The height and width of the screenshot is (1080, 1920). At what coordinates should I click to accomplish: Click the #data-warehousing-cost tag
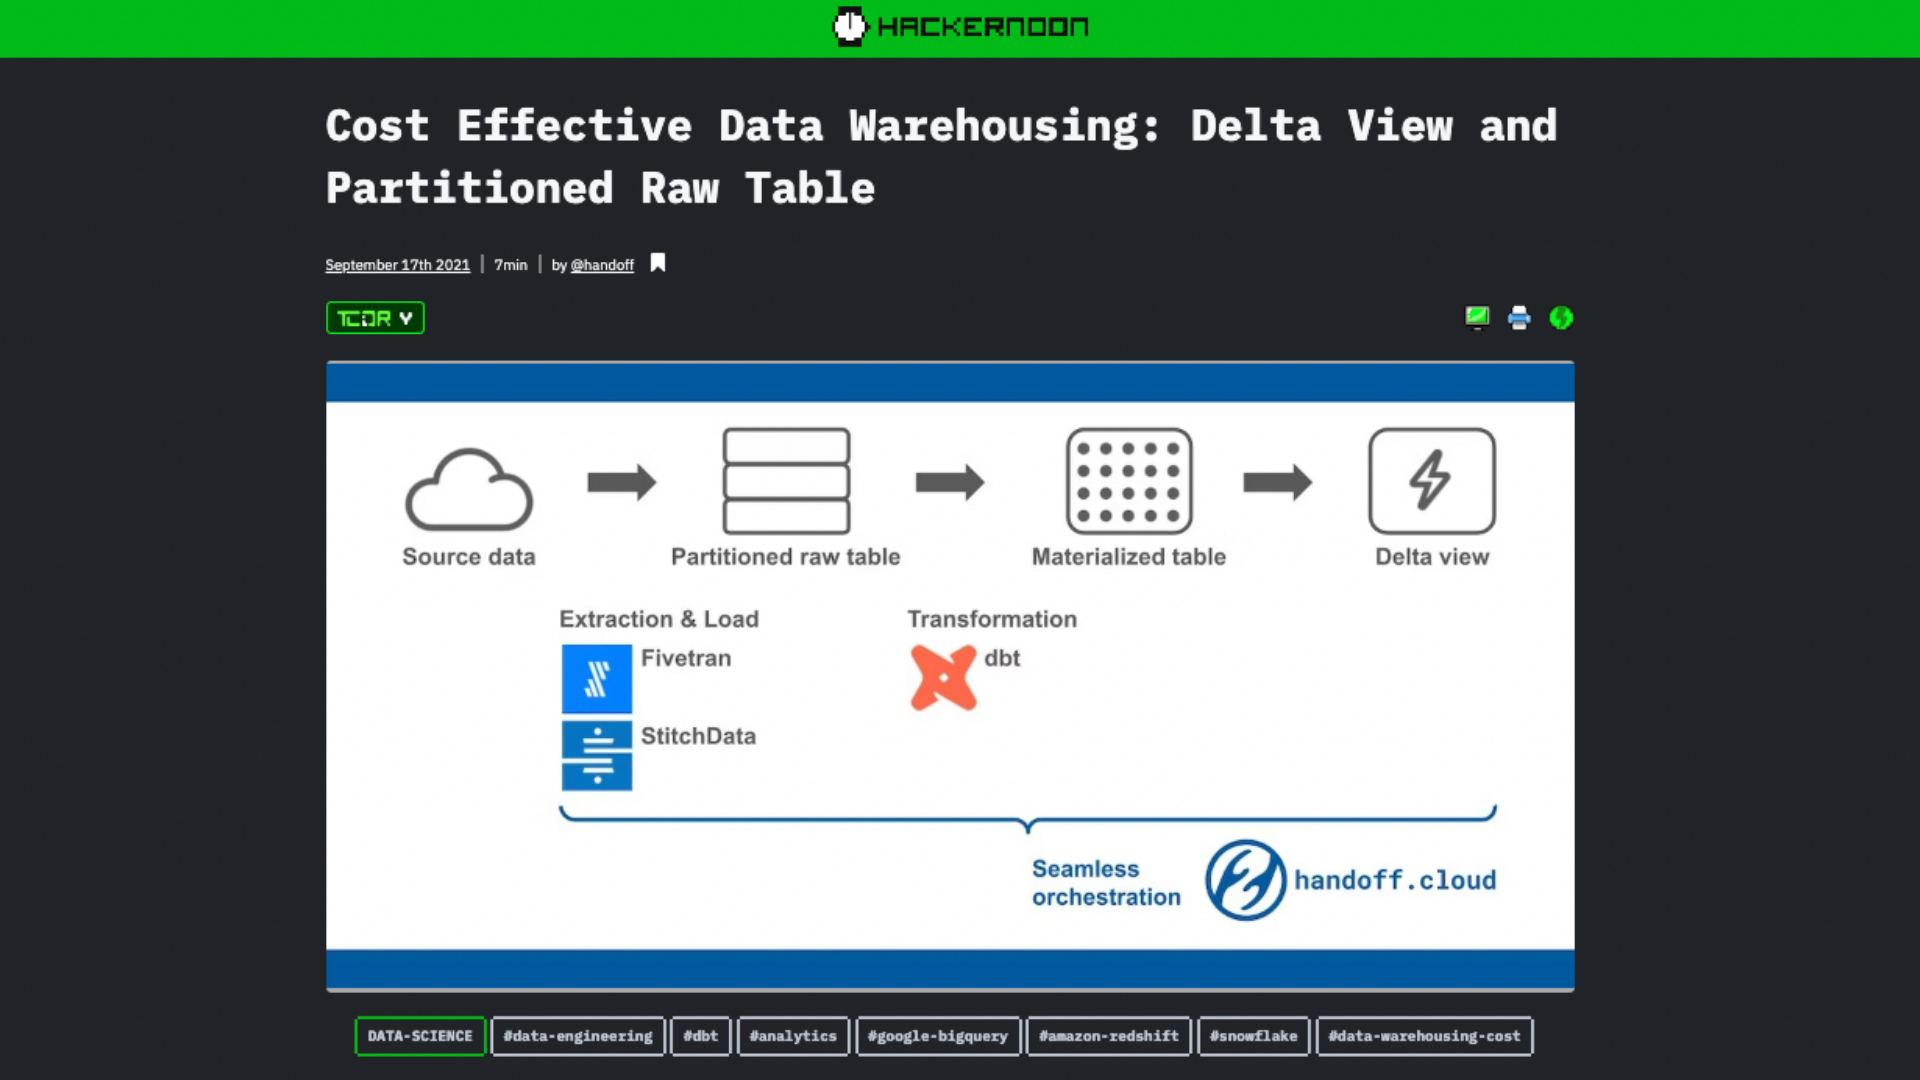(1424, 1035)
